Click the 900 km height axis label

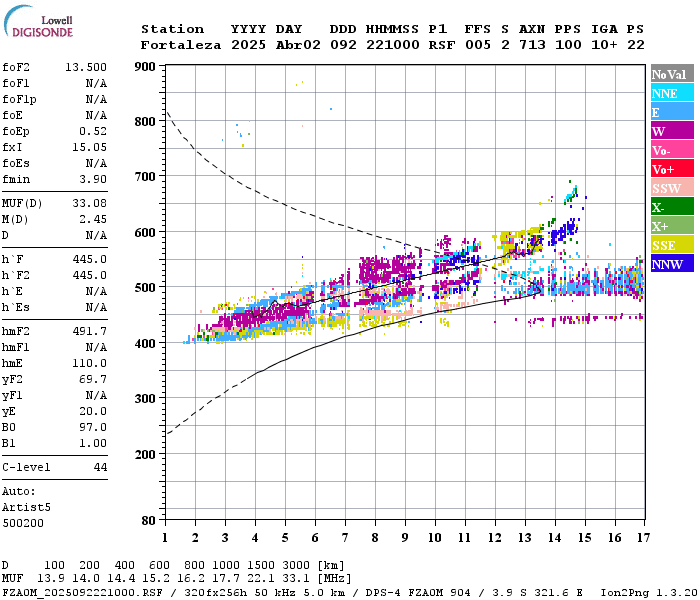[145, 67]
